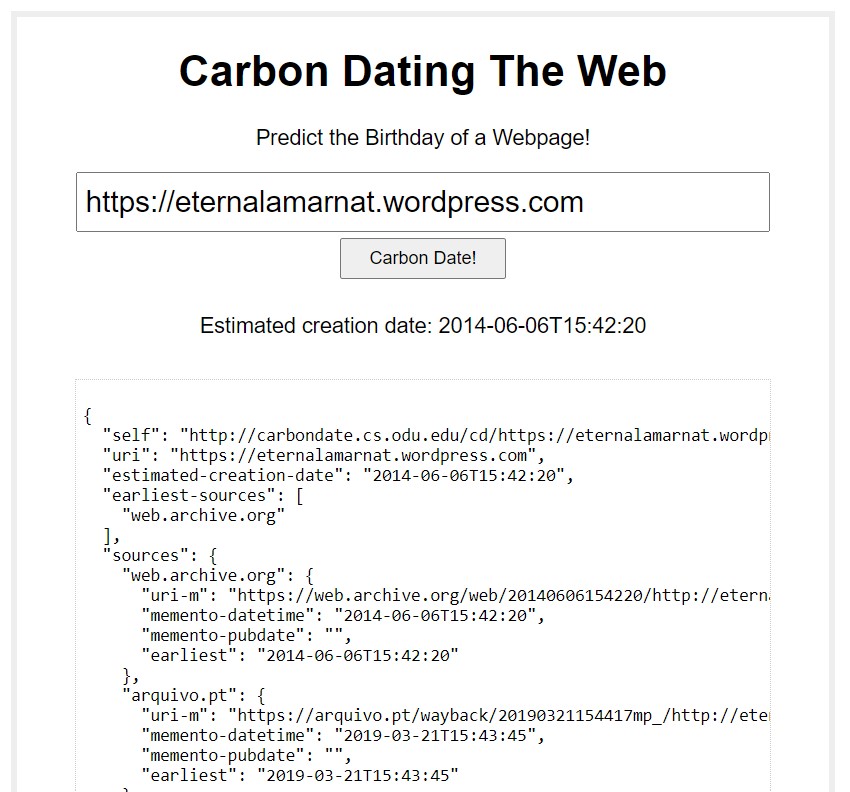Focus the URL input field
850x792 pixels.
click(x=423, y=202)
